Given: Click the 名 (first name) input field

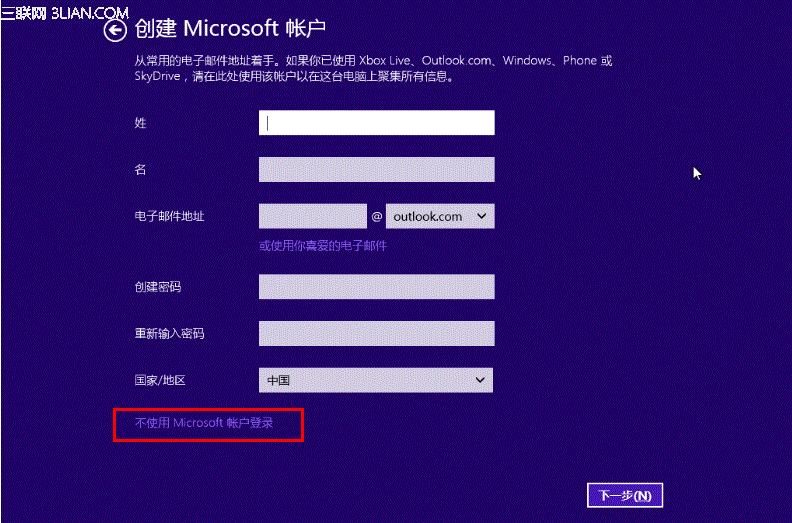Looking at the screenshot, I should pyautogui.click(x=376, y=169).
